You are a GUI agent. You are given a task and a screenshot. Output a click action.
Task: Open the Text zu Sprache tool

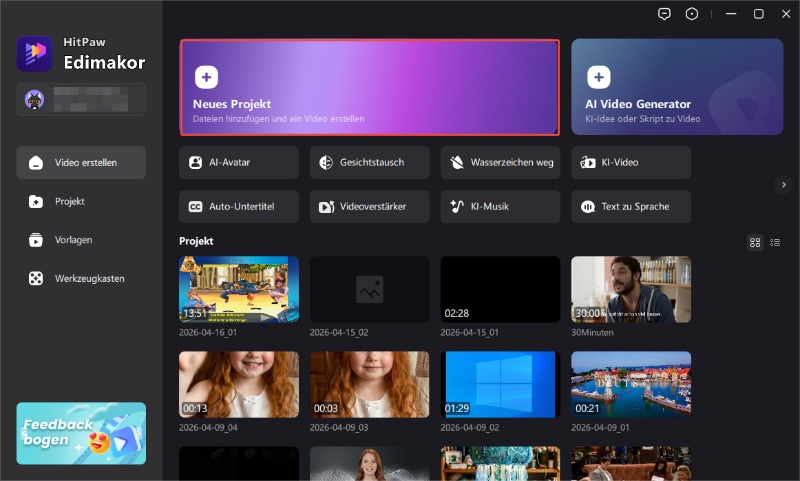(x=631, y=207)
